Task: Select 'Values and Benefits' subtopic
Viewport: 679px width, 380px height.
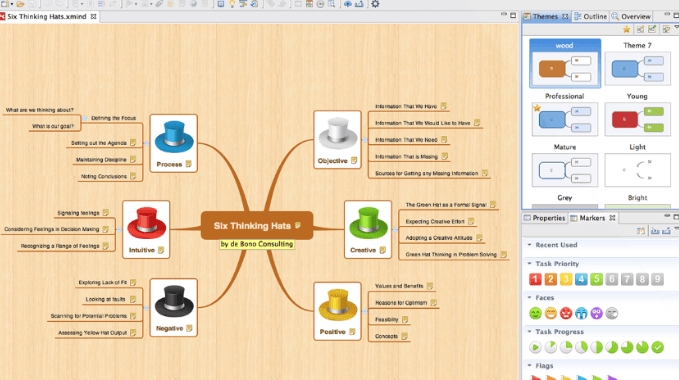Action: click(399, 286)
